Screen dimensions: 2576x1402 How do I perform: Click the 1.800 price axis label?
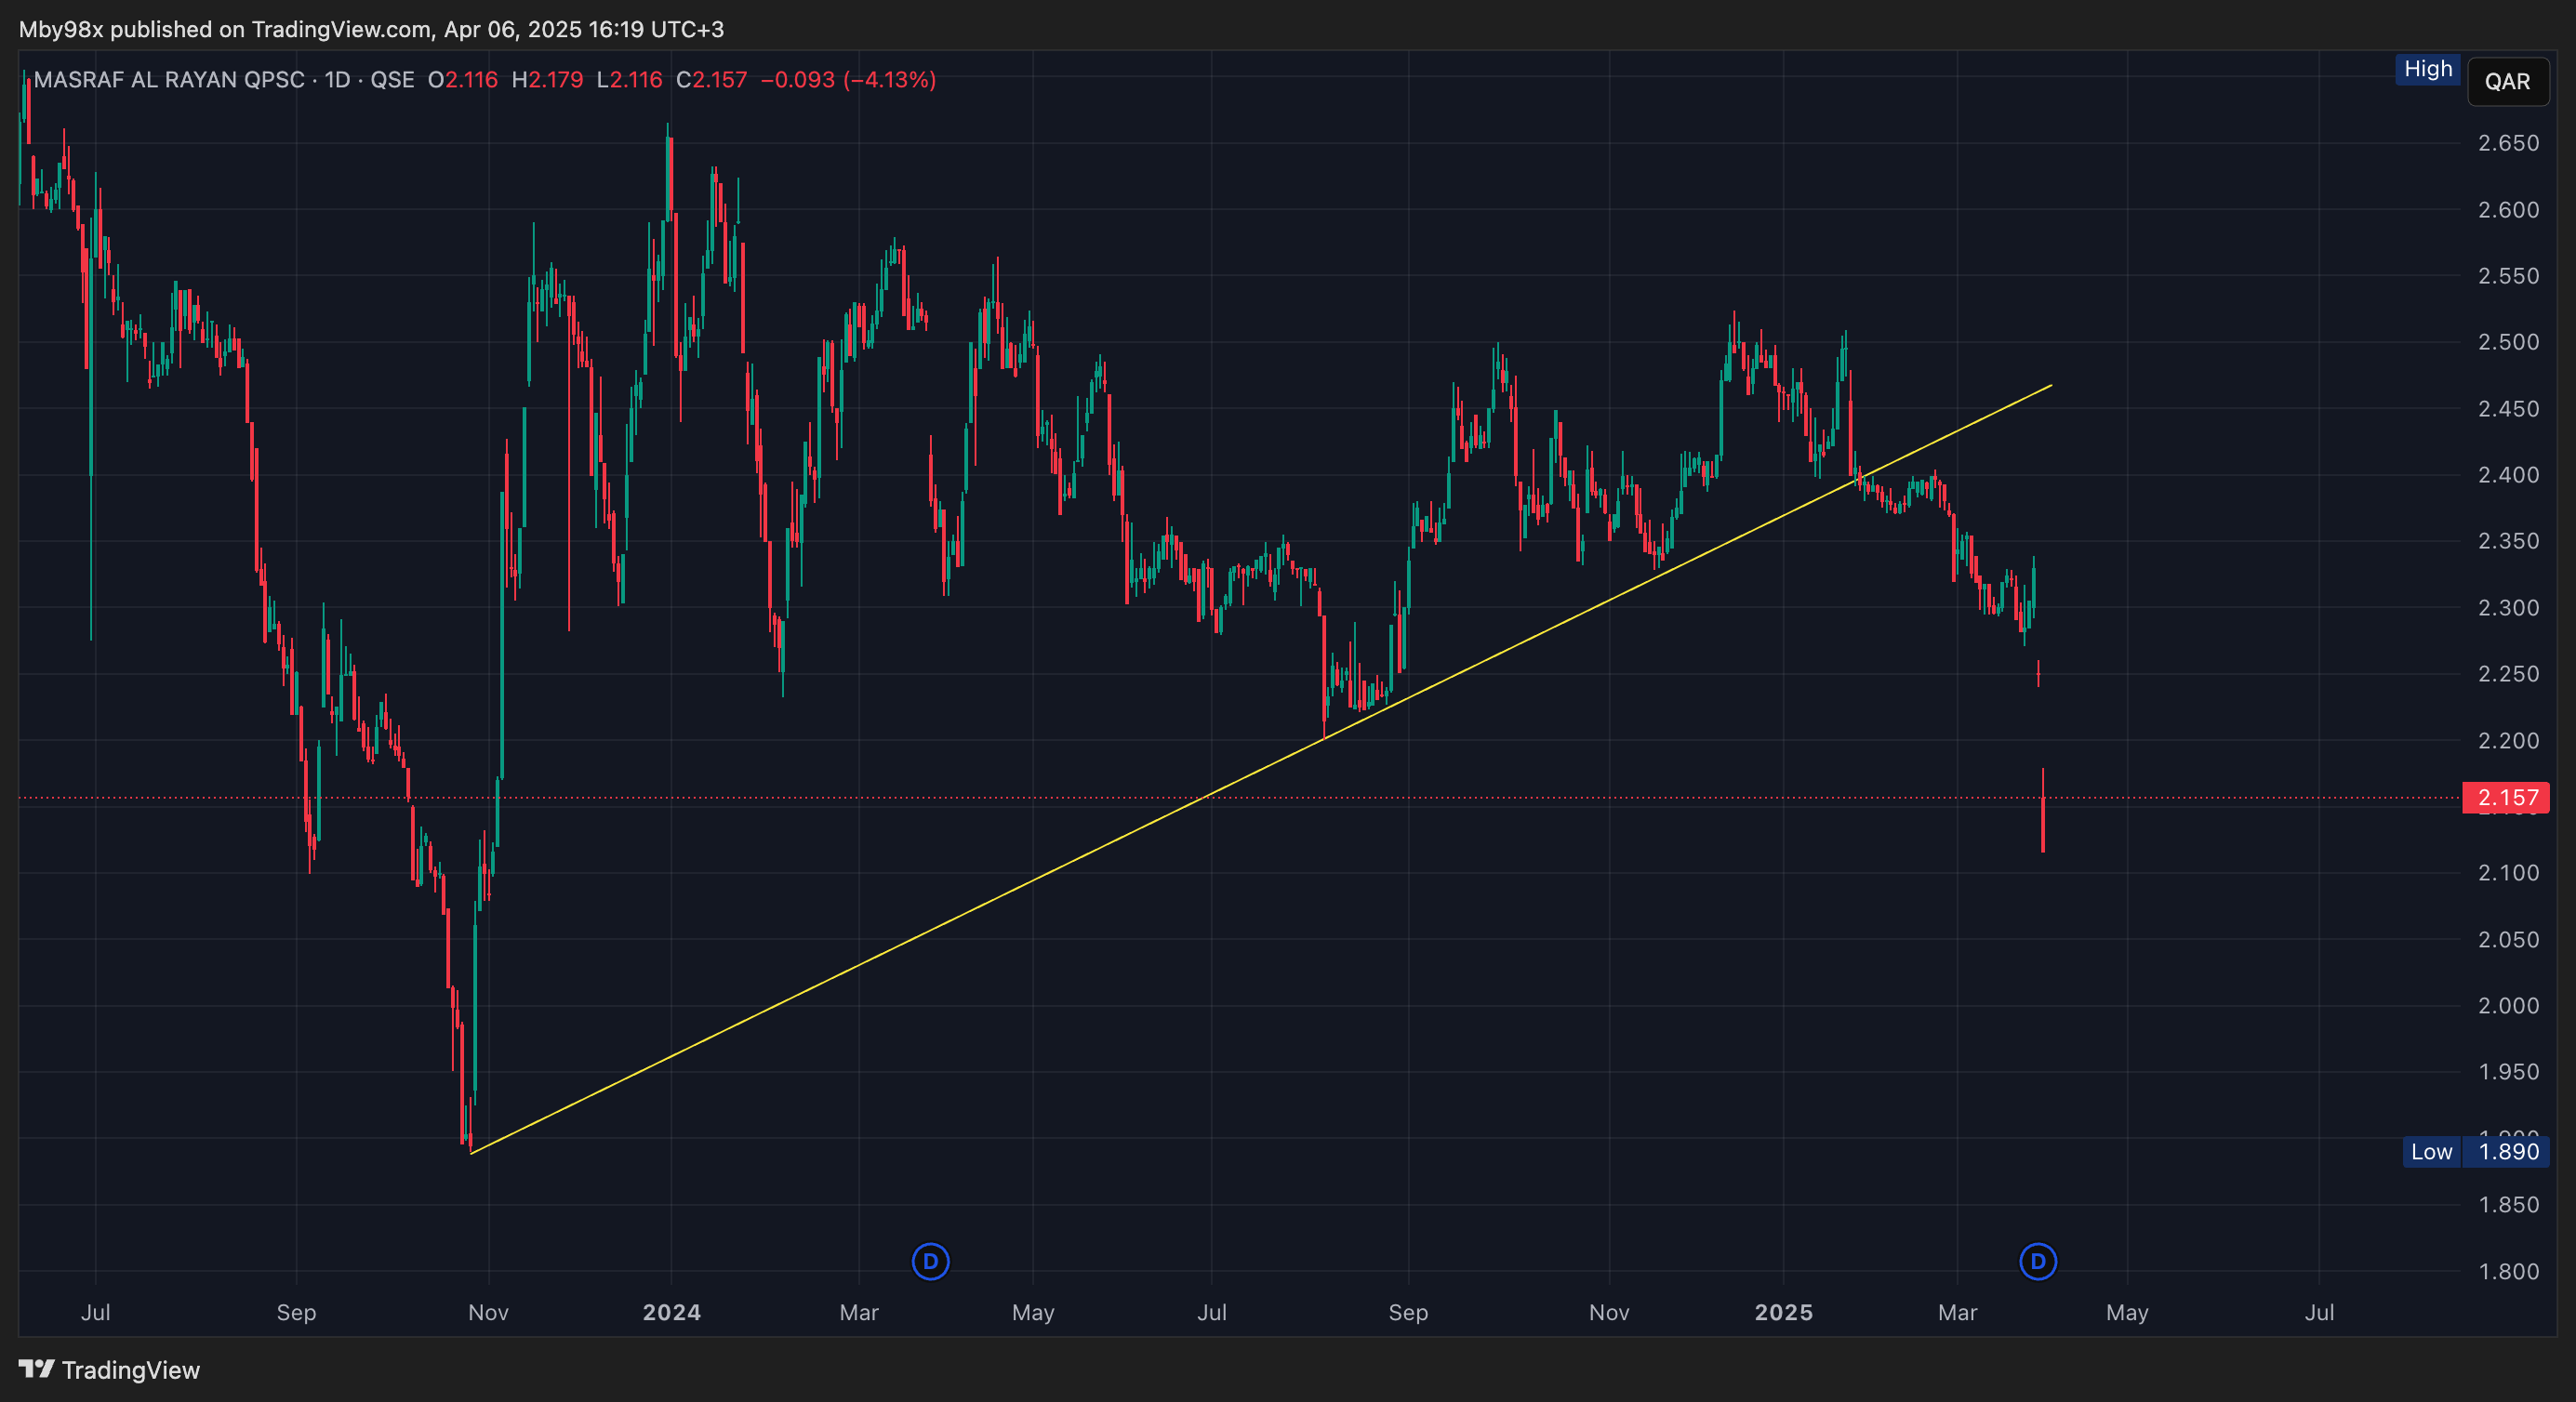2508,1272
